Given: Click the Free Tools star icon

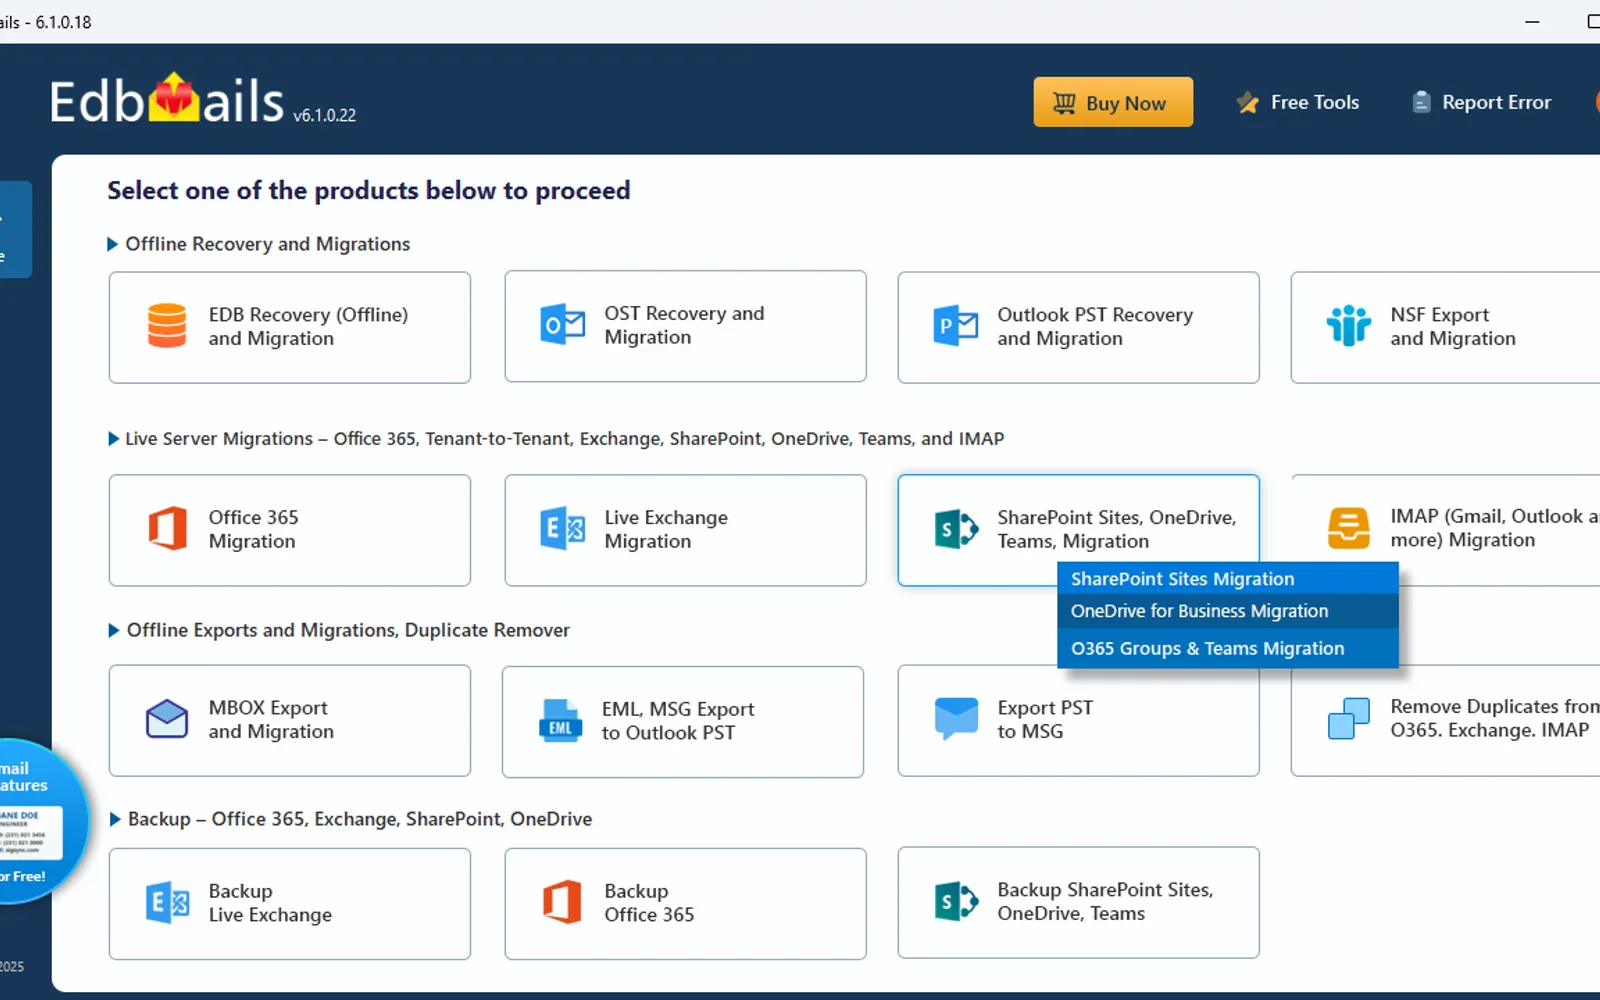Looking at the screenshot, I should (x=1247, y=102).
